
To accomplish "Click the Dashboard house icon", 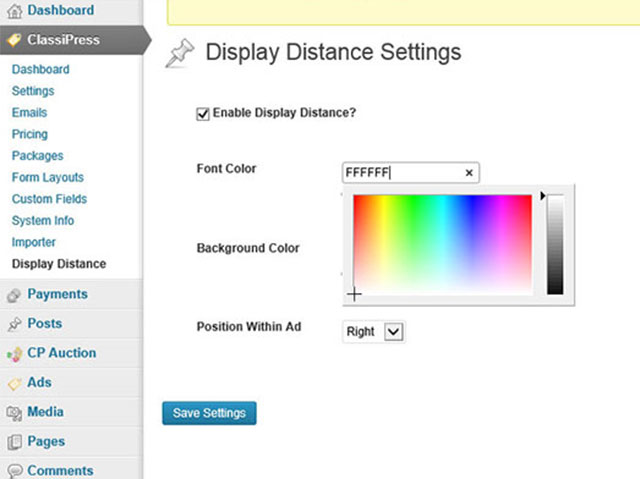I will coord(14,11).
